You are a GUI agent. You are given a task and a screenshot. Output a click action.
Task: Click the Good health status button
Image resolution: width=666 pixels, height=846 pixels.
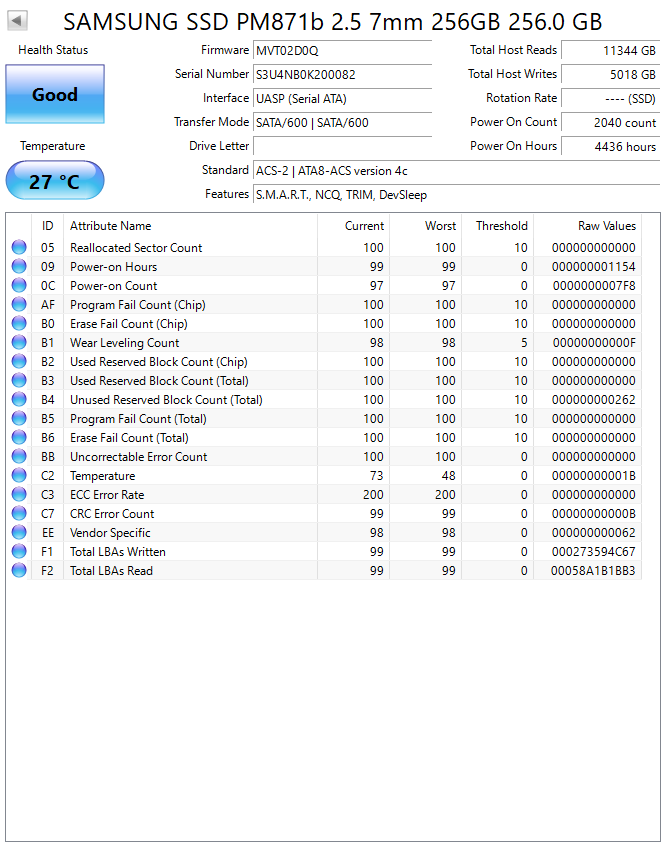point(55,94)
